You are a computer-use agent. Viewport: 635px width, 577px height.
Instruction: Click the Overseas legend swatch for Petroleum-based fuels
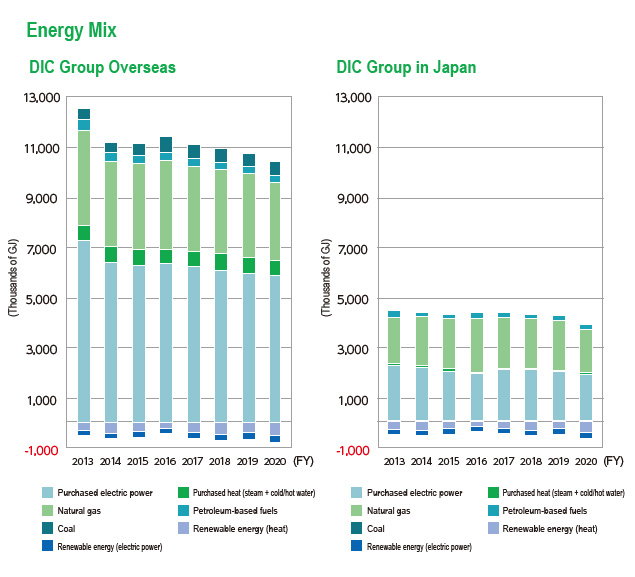pyautogui.click(x=183, y=510)
